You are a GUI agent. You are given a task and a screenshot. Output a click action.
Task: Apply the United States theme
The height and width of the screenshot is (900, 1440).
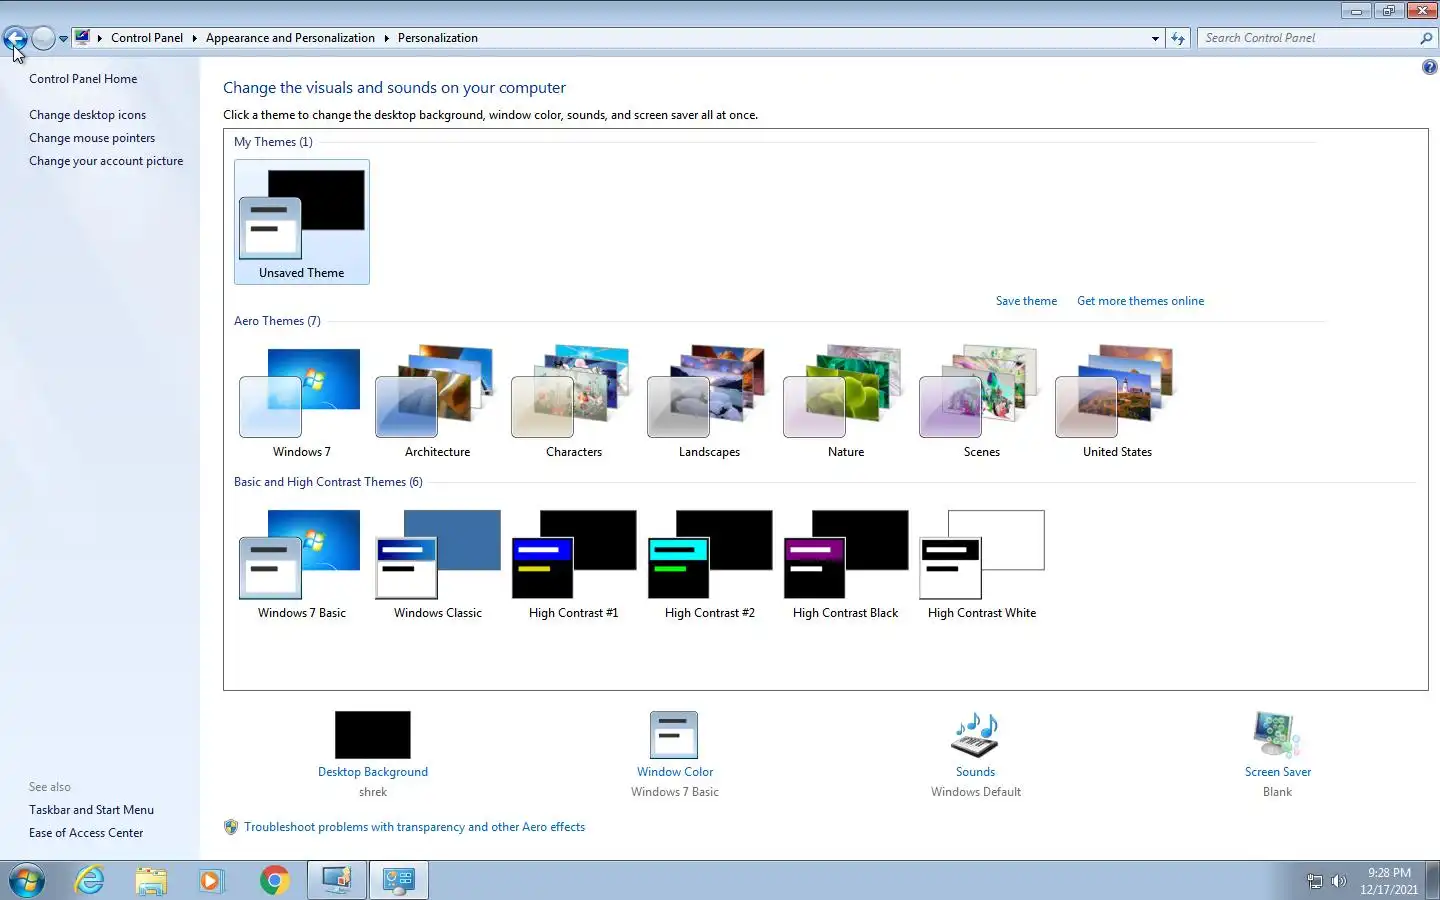1117,402
